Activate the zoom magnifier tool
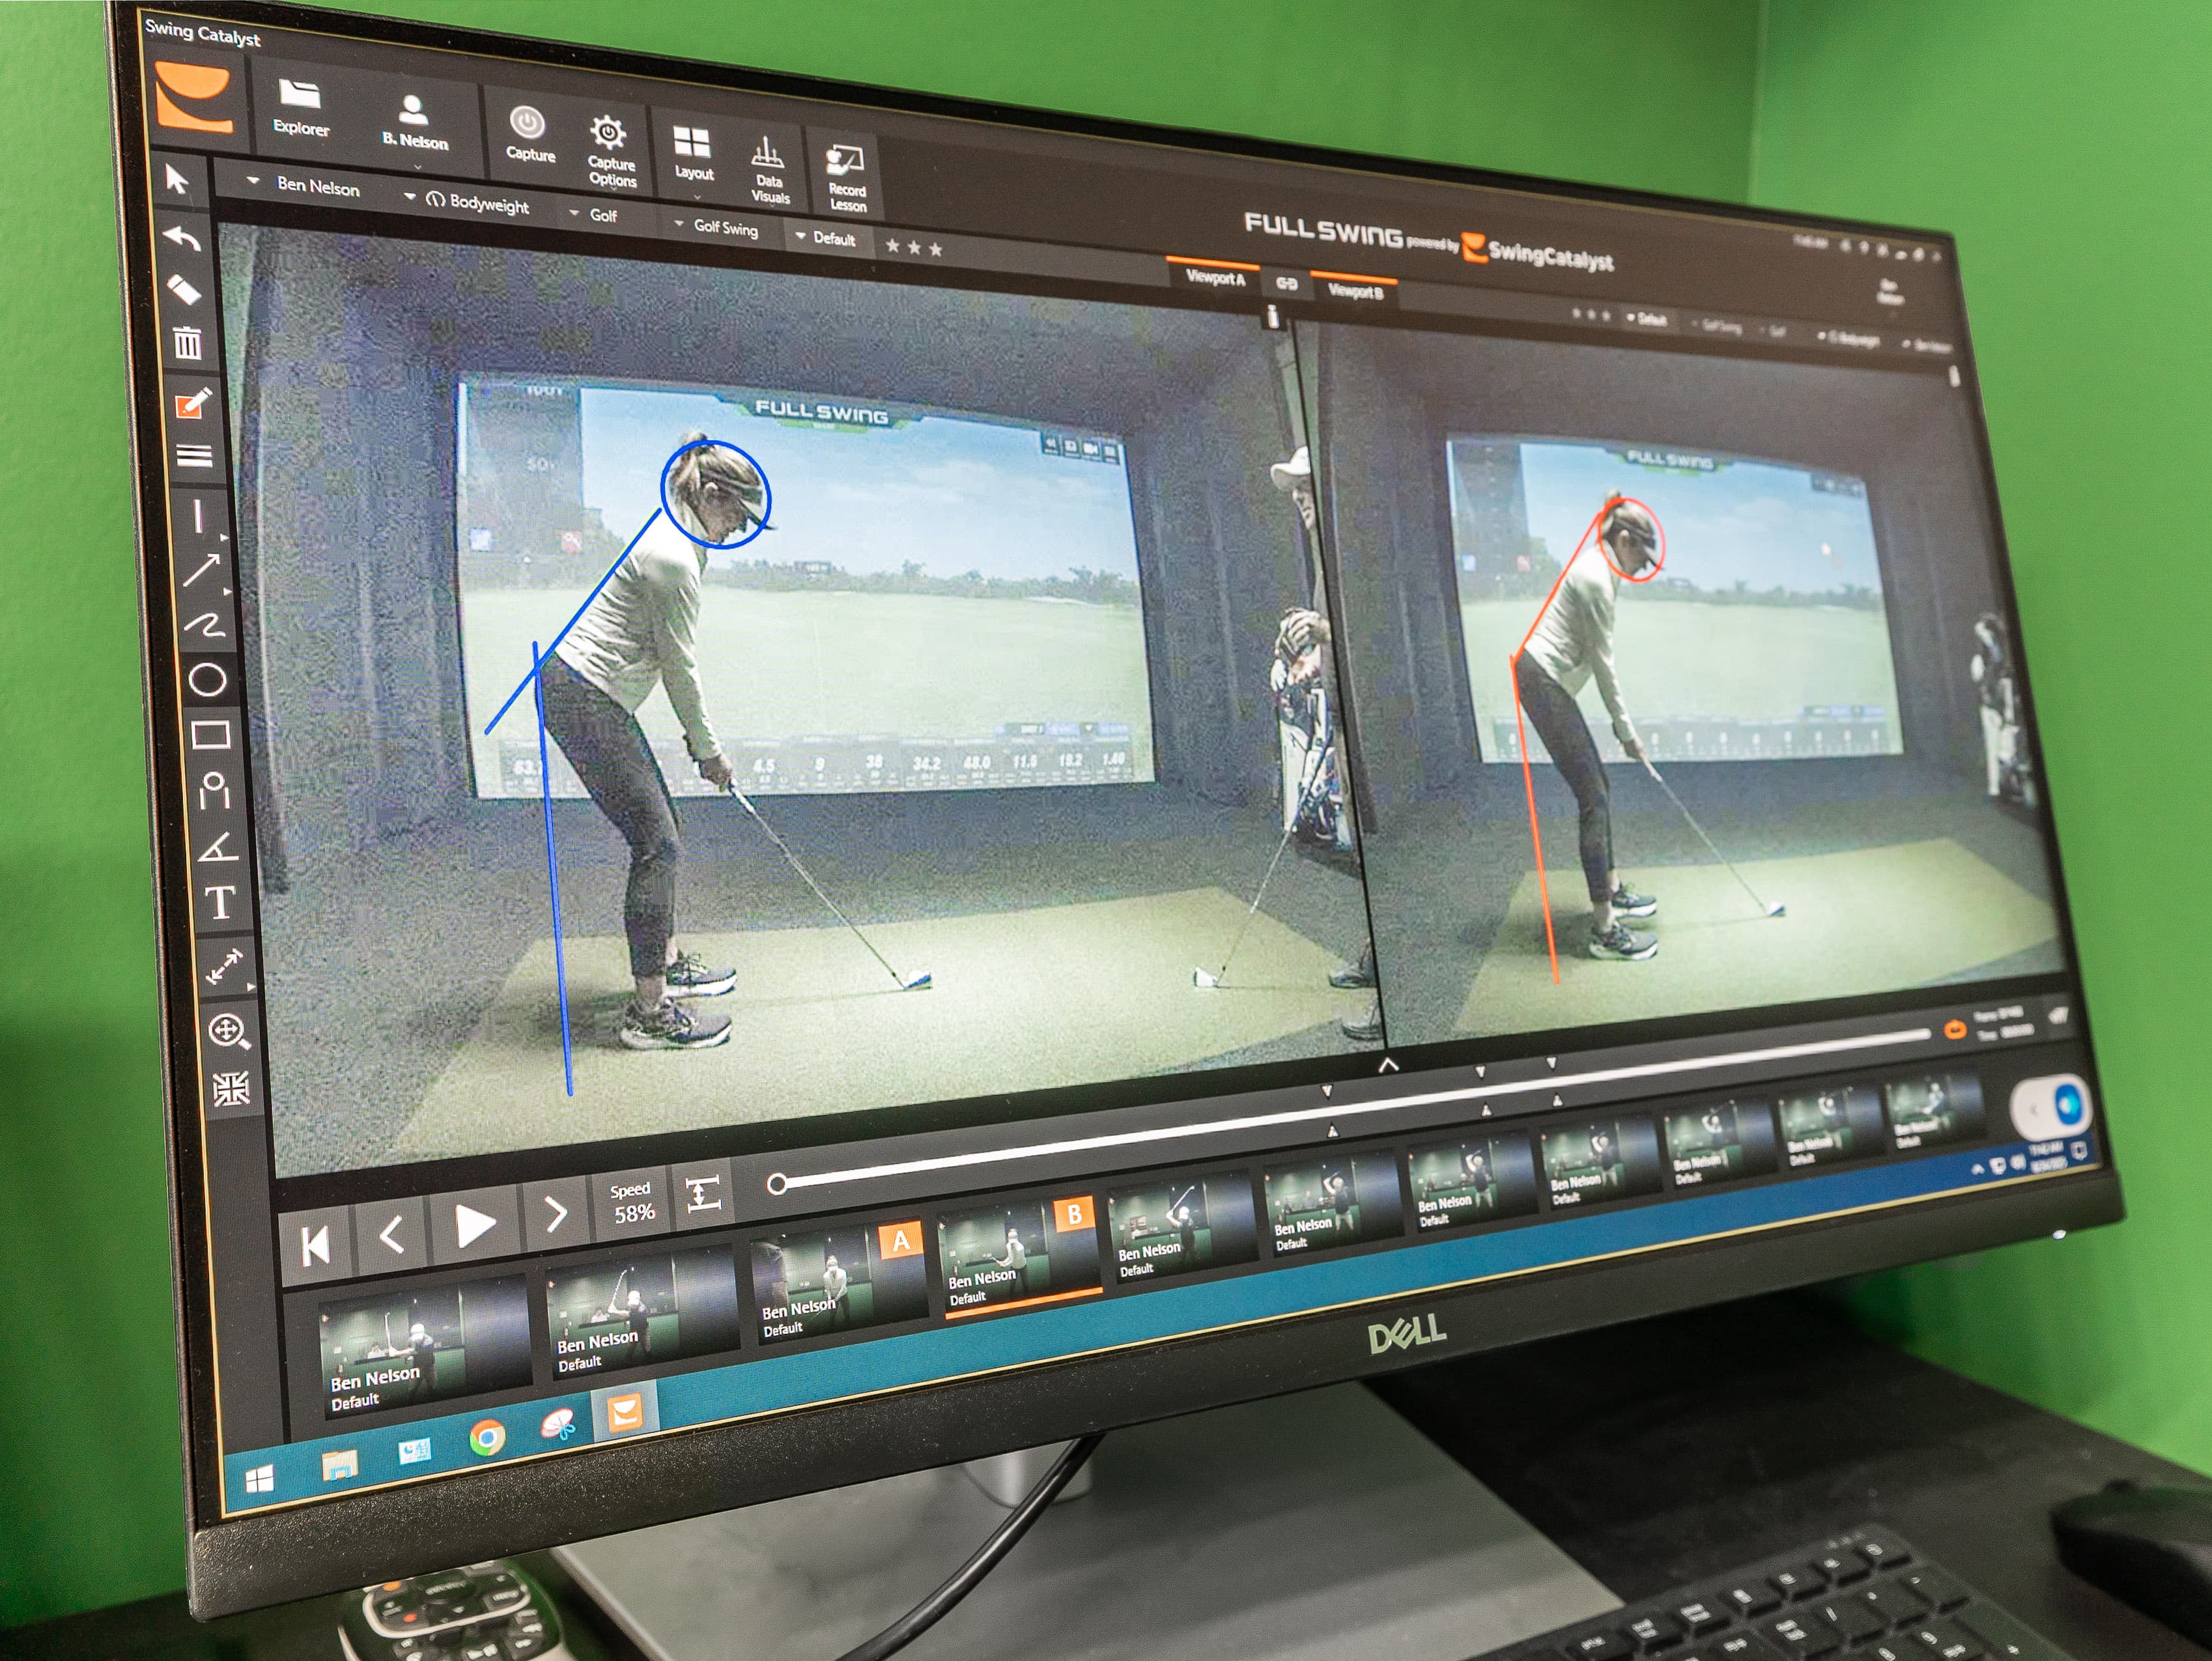The width and height of the screenshot is (2212, 1661). 228,1031
